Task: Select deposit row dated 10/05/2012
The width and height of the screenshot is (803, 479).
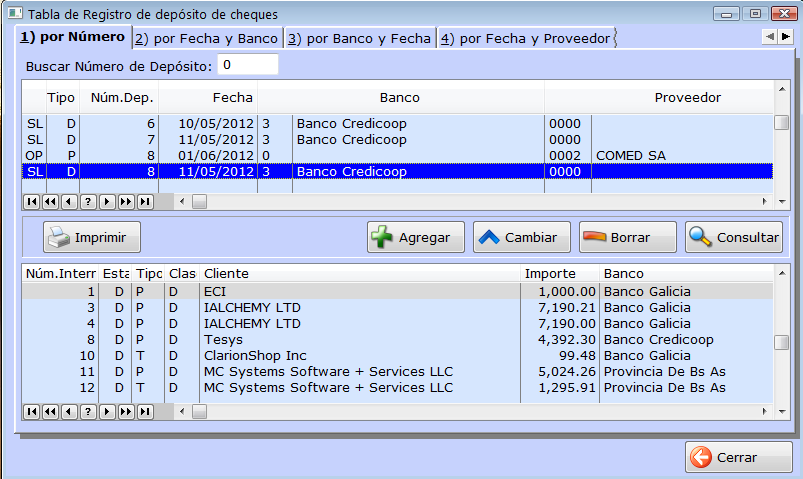Action: click(397, 123)
